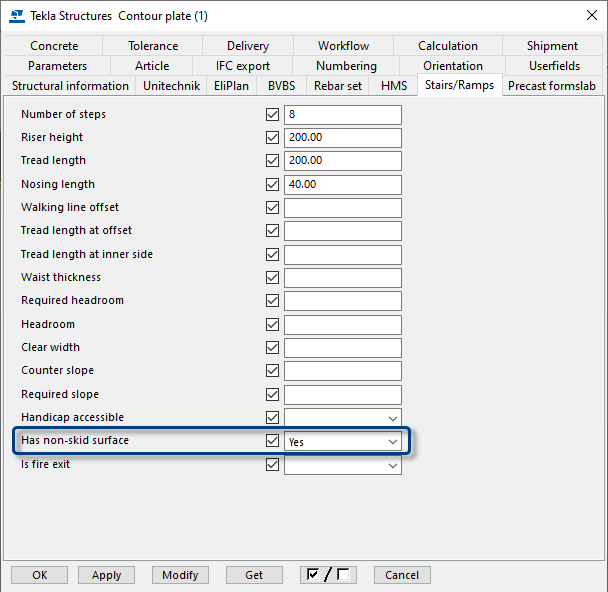
Task: Close the Contour plate dialog
Action: point(585,15)
